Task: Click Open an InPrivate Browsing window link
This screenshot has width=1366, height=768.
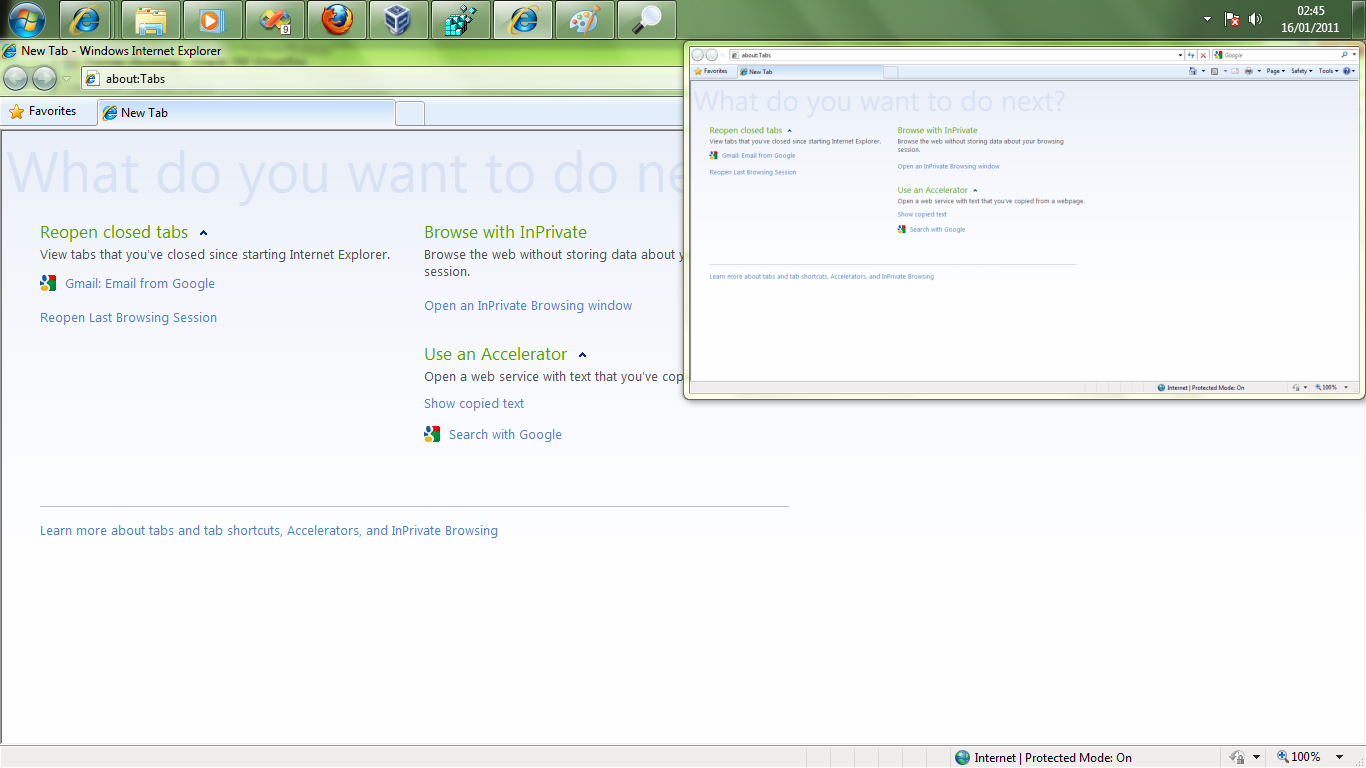Action: click(x=528, y=306)
